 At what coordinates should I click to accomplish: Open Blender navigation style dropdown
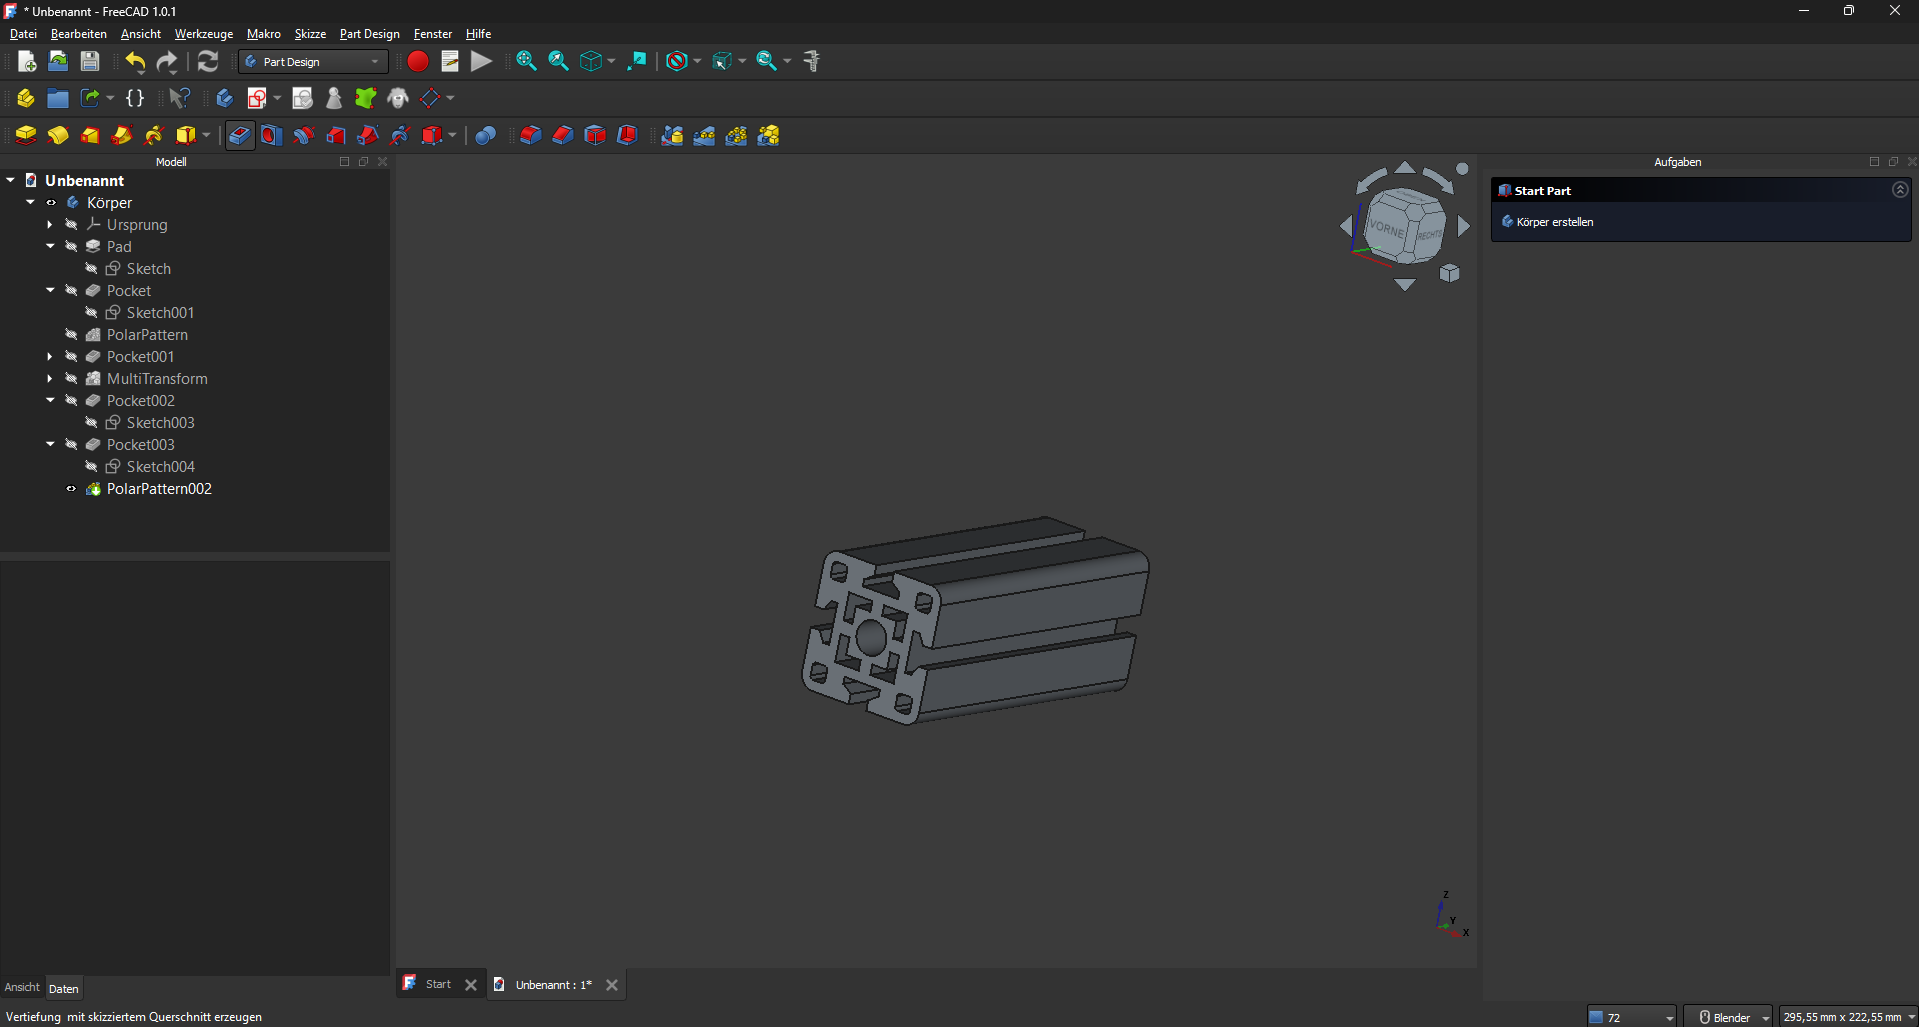tap(1729, 1017)
